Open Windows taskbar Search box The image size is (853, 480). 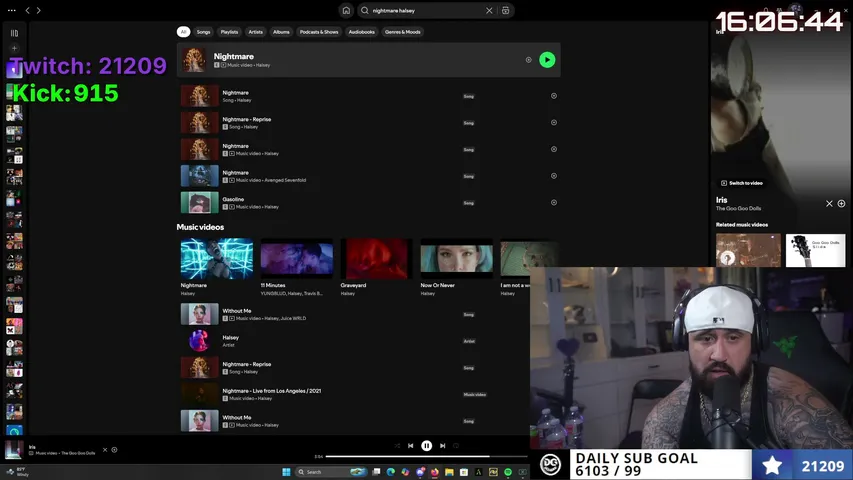tap(331, 472)
